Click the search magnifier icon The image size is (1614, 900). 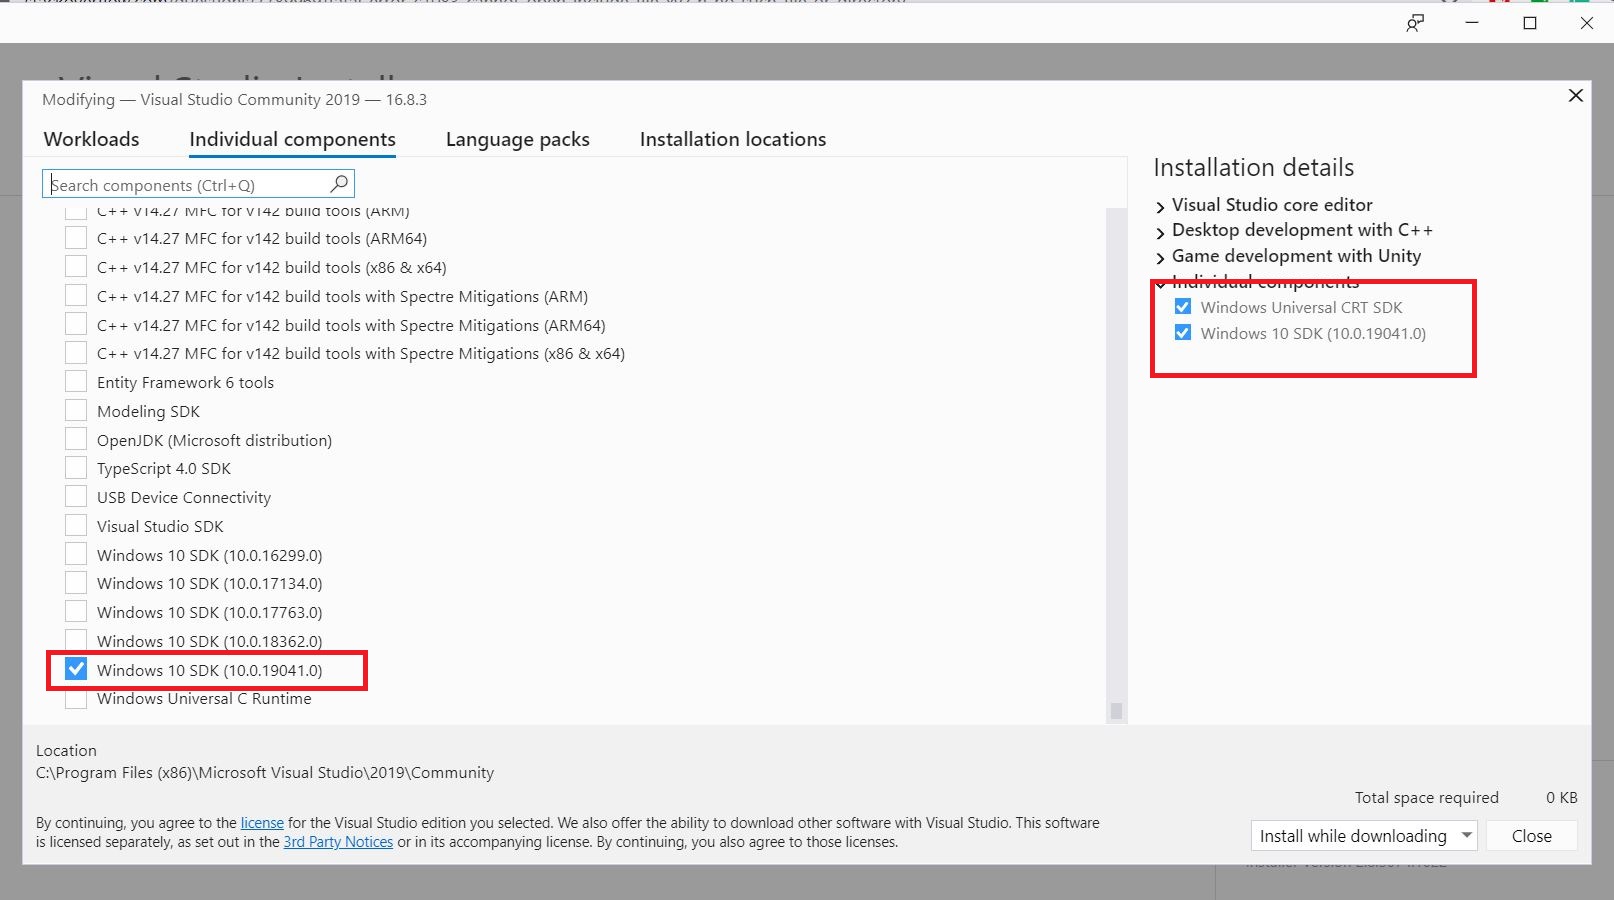pos(340,184)
